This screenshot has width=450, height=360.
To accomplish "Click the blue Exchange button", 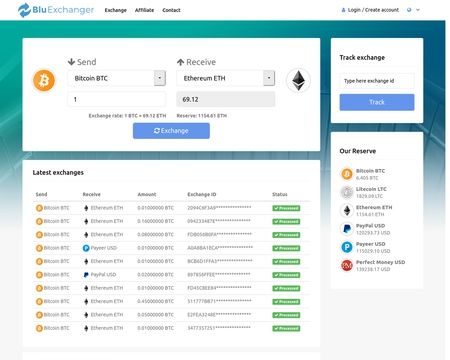I will 171,131.
